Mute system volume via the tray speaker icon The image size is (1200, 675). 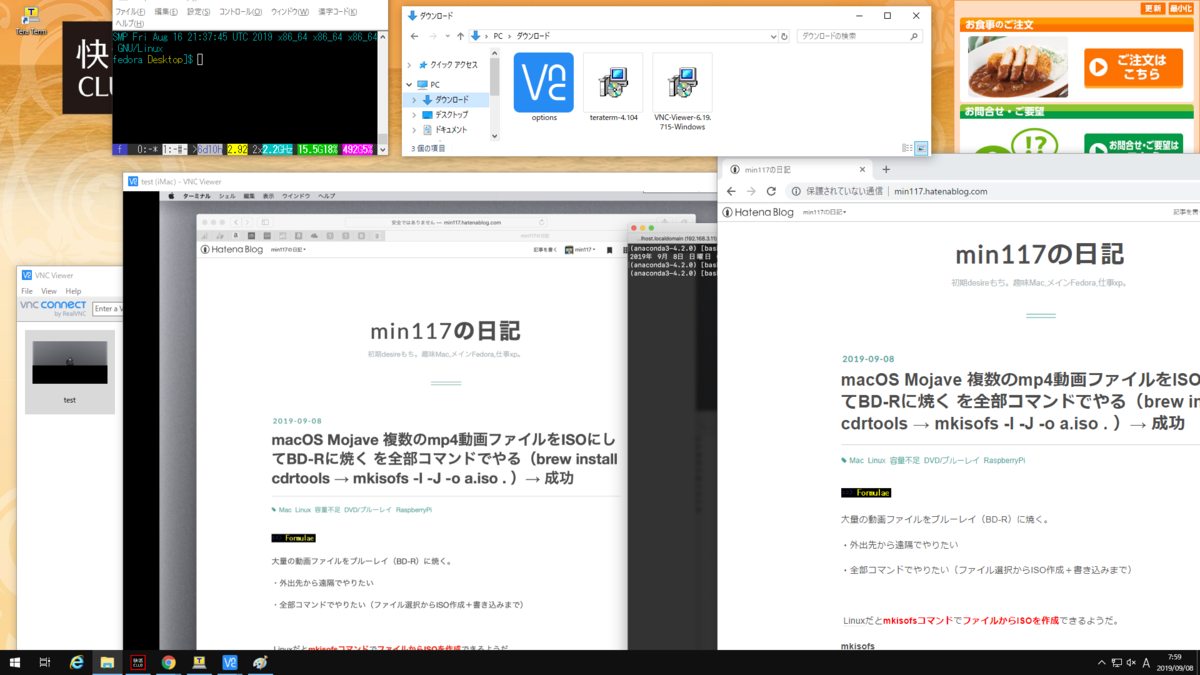(1131, 662)
